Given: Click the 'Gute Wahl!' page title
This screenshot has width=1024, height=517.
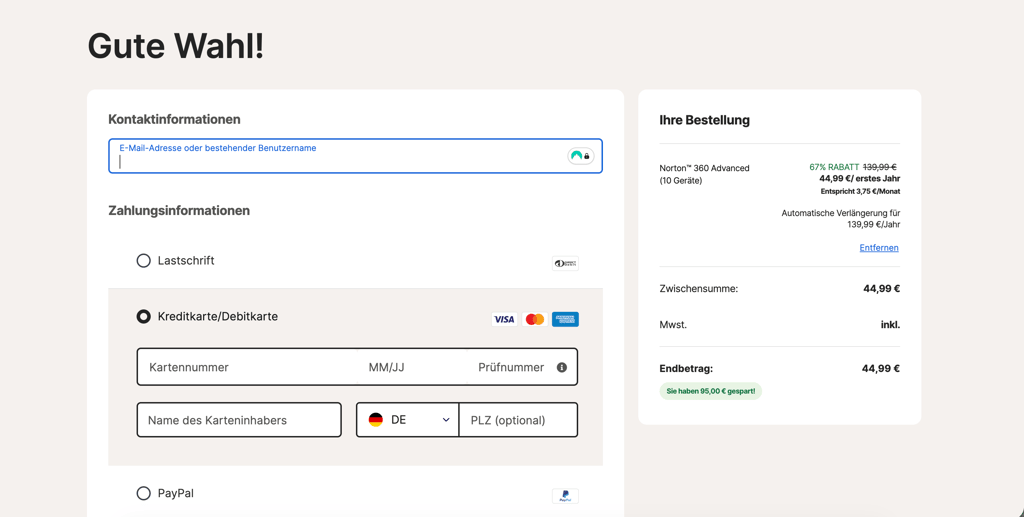Looking at the screenshot, I should 176,46.
